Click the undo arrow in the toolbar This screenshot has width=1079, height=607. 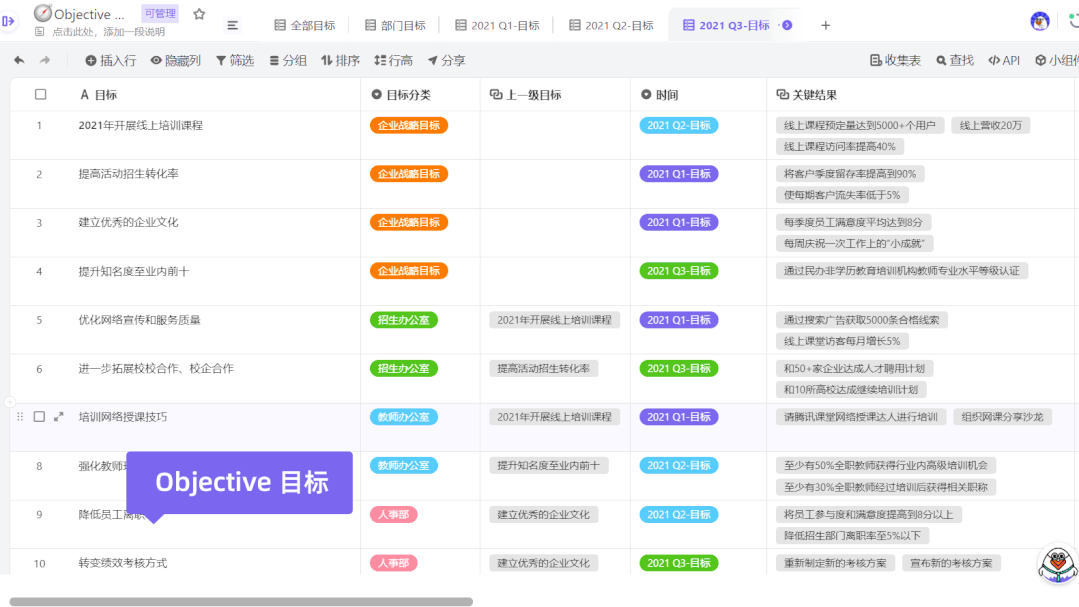[x=19, y=61]
